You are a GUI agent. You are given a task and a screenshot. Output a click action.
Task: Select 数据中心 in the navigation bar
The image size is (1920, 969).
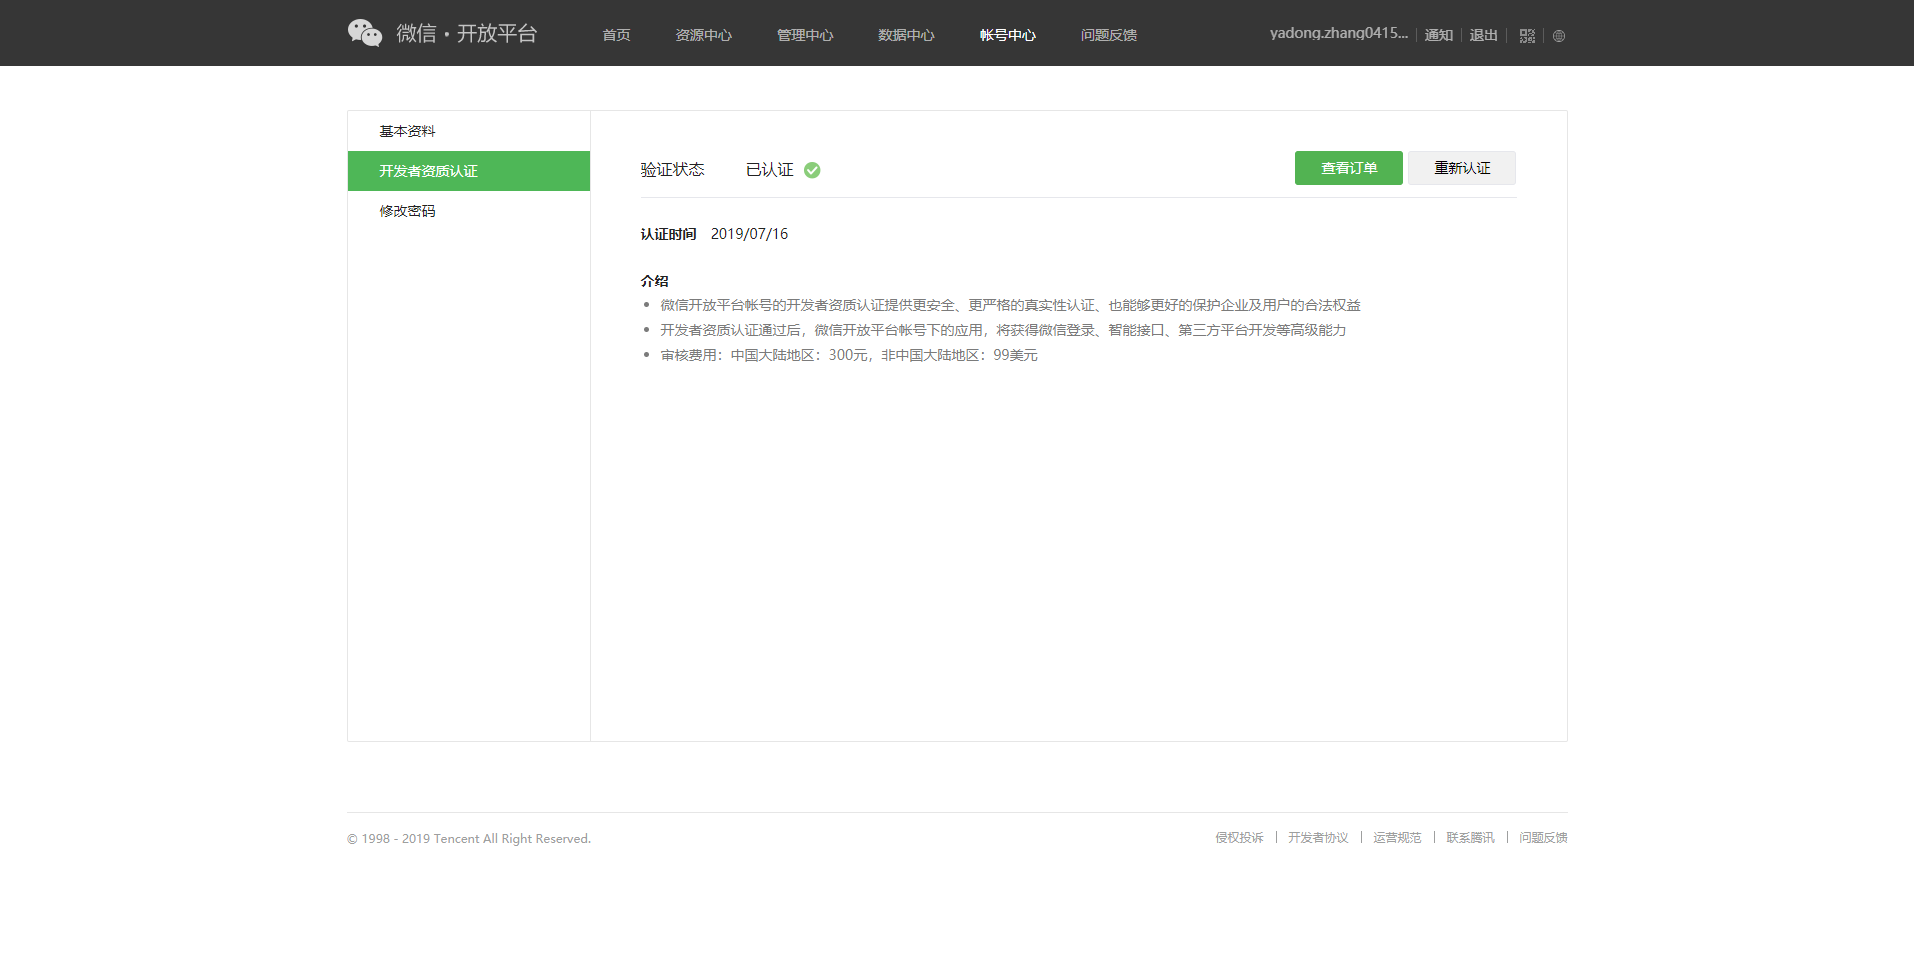(906, 35)
